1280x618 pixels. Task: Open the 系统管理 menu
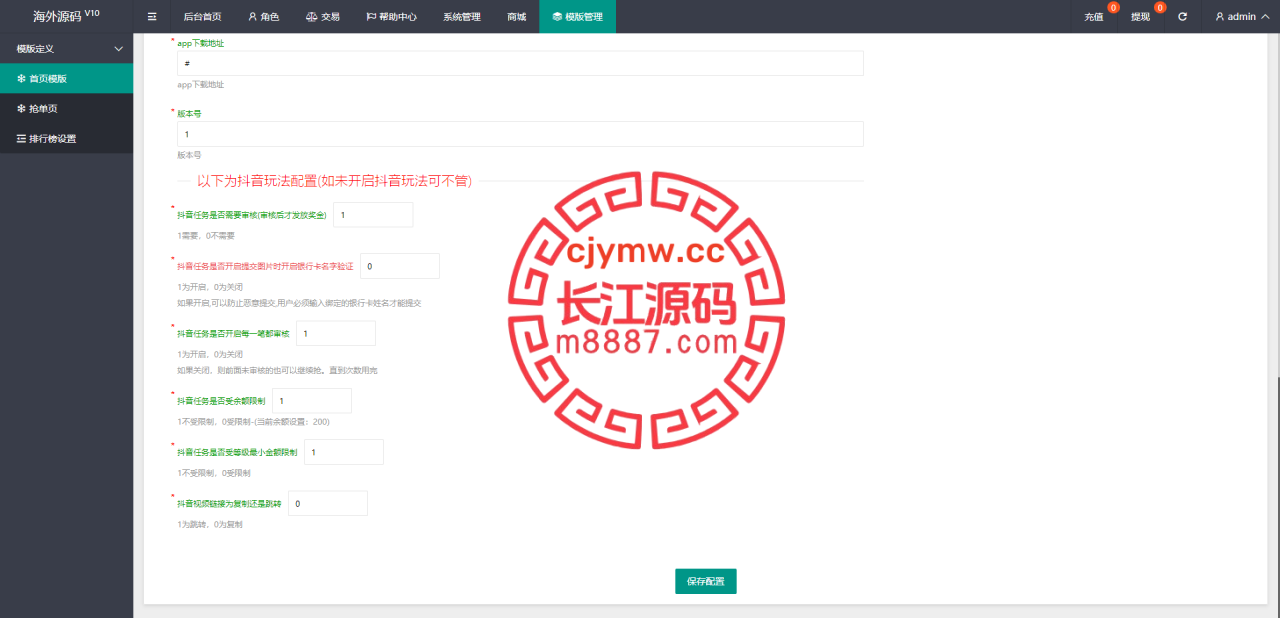[462, 17]
